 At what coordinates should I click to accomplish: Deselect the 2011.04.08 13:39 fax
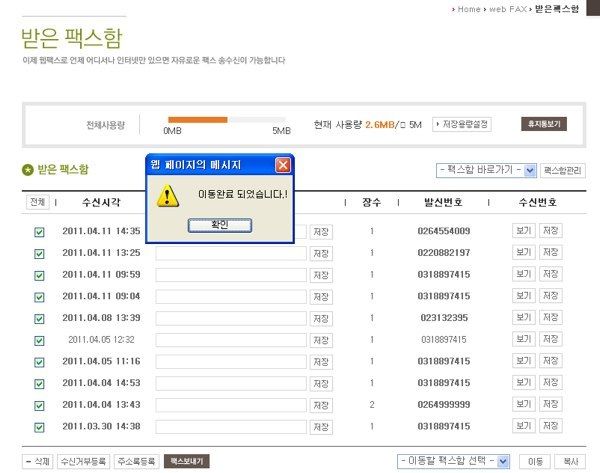click(x=39, y=319)
